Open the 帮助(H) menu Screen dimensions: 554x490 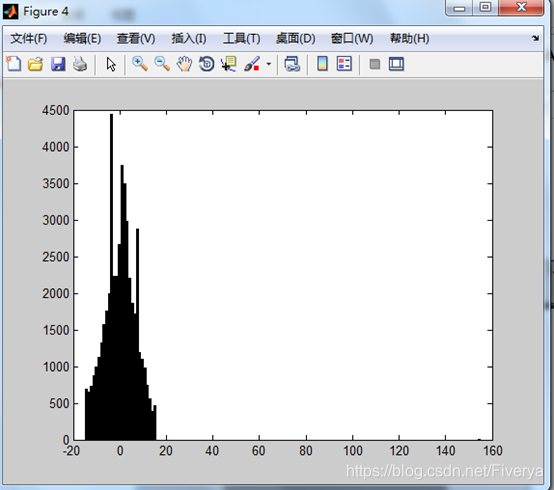coord(409,39)
